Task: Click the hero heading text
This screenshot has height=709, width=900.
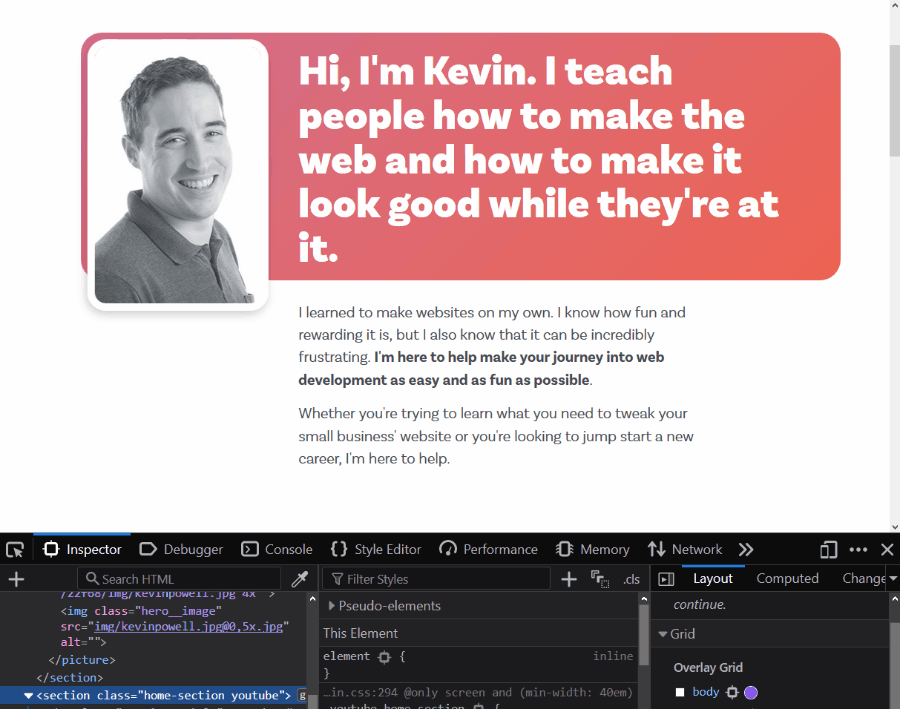Action: (538, 159)
